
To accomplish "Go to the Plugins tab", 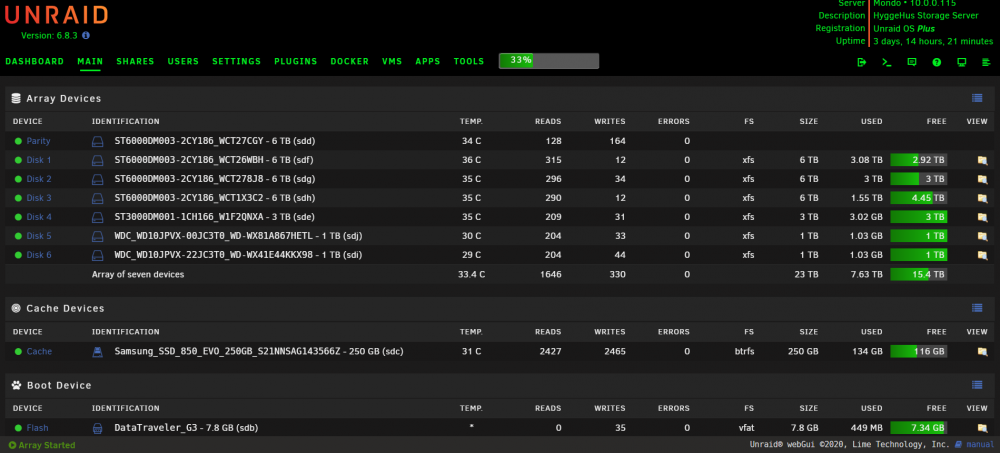I will 296,62.
